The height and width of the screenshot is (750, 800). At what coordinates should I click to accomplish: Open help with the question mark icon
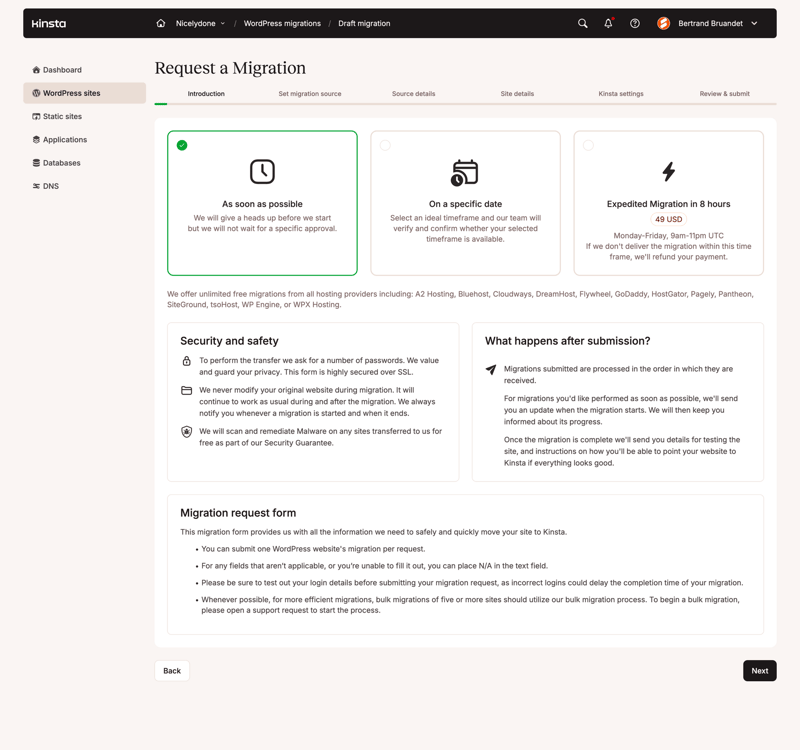click(x=634, y=23)
